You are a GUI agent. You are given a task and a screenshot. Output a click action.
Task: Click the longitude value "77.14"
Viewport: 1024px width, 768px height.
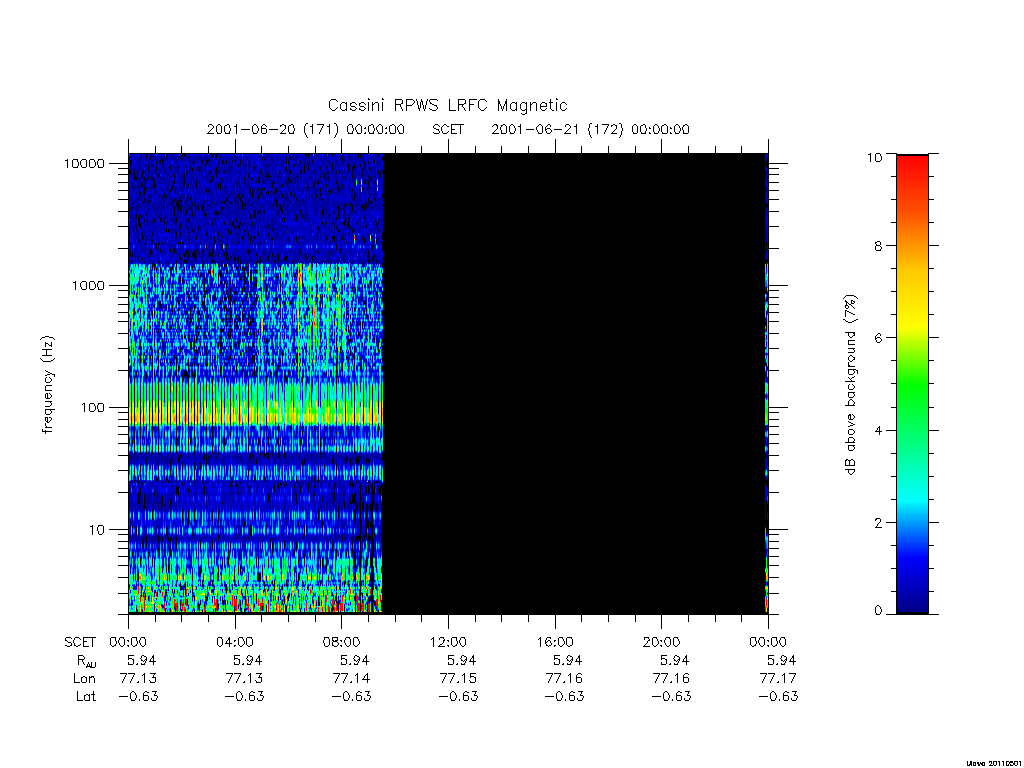click(x=351, y=679)
